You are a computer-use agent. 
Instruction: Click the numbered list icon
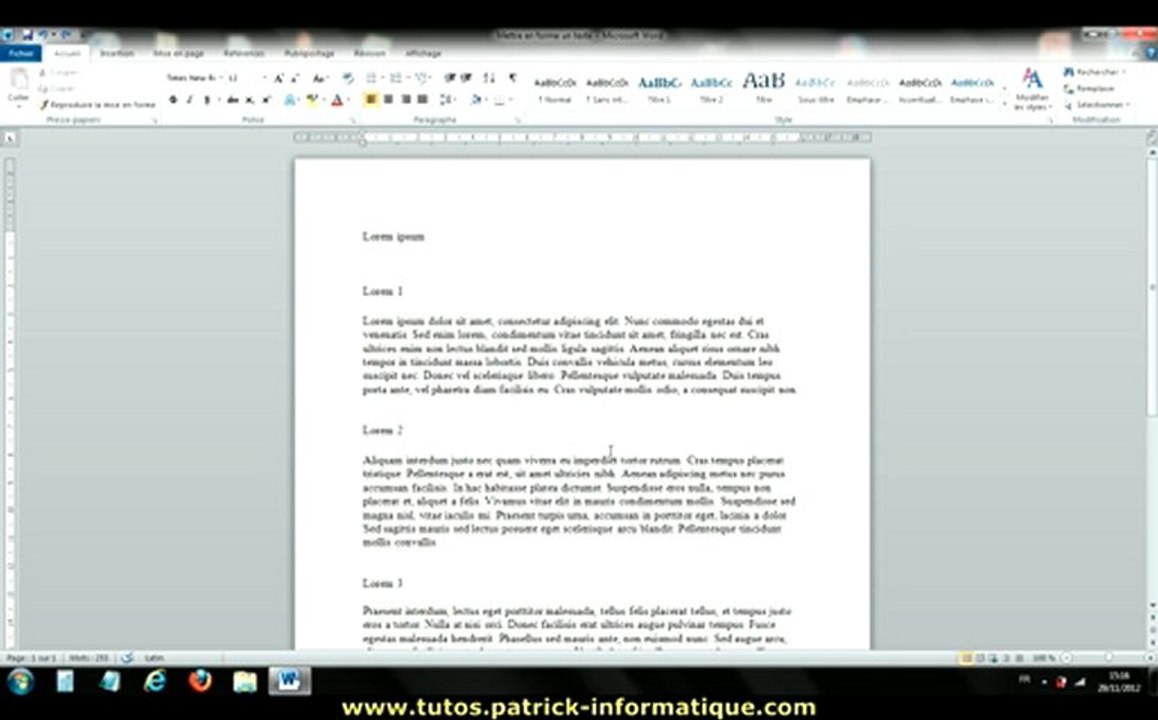pyautogui.click(x=396, y=78)
